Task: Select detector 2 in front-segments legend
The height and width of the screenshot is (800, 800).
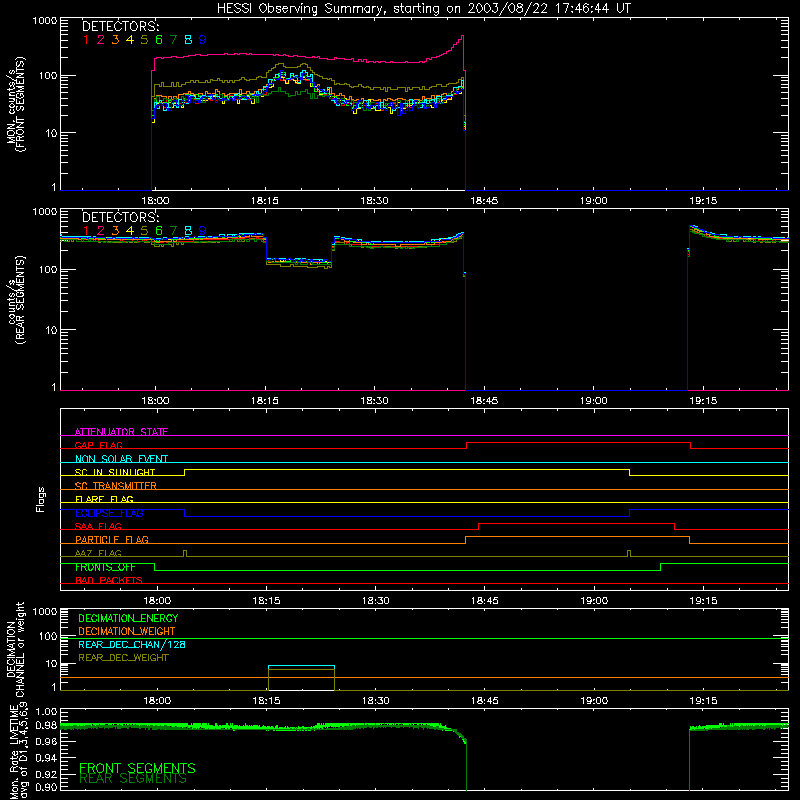Action: [101, 40]
